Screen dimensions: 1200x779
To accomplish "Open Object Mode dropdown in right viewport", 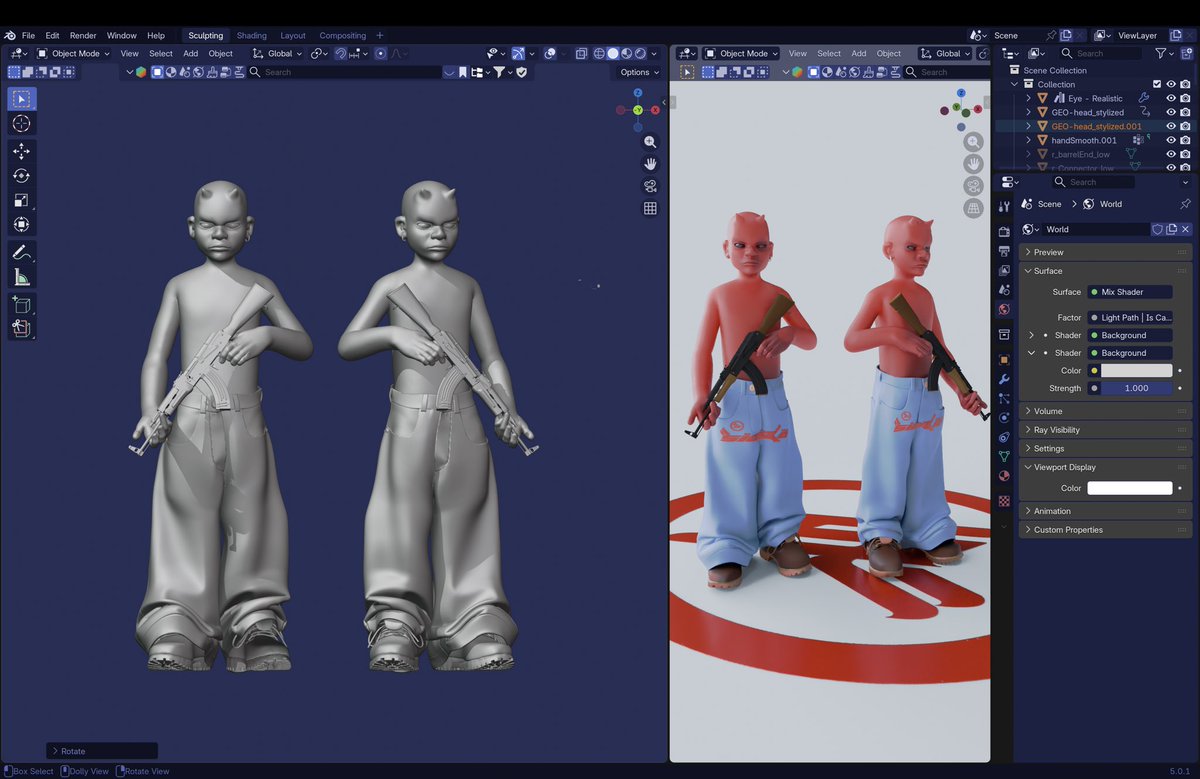I will 743,53.
